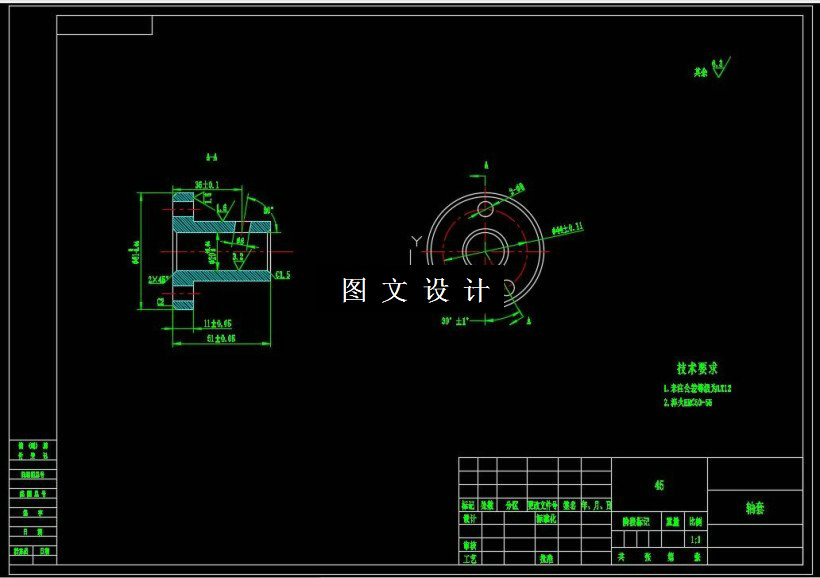This screenshot has height=578, width=820.
Task: Select the '工艺' row label
Action: point(470,558)
